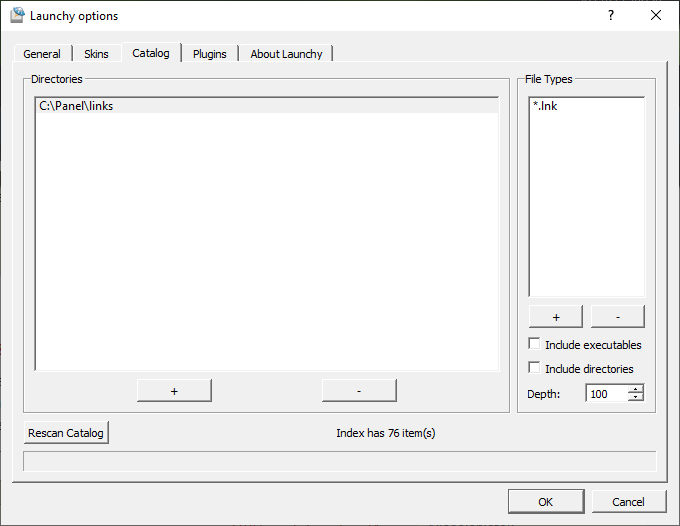Click the catalog scan progress bar
The height and width of the screenshot is (526, 680).
point(340,461)
